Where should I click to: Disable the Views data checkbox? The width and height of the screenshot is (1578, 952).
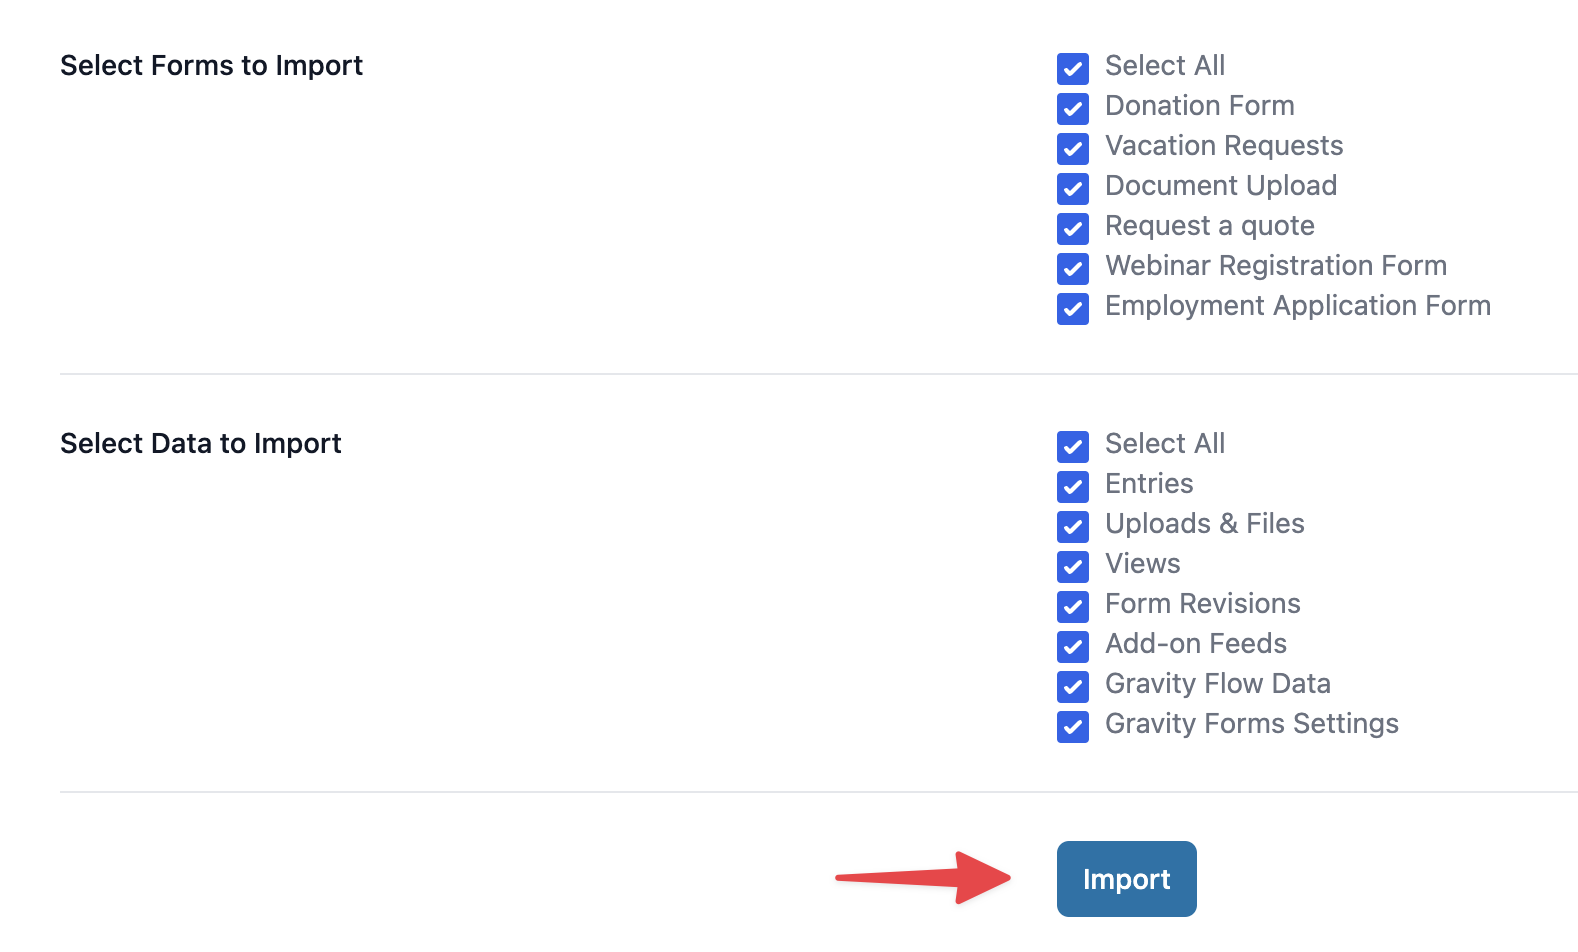coord(1073,567)
